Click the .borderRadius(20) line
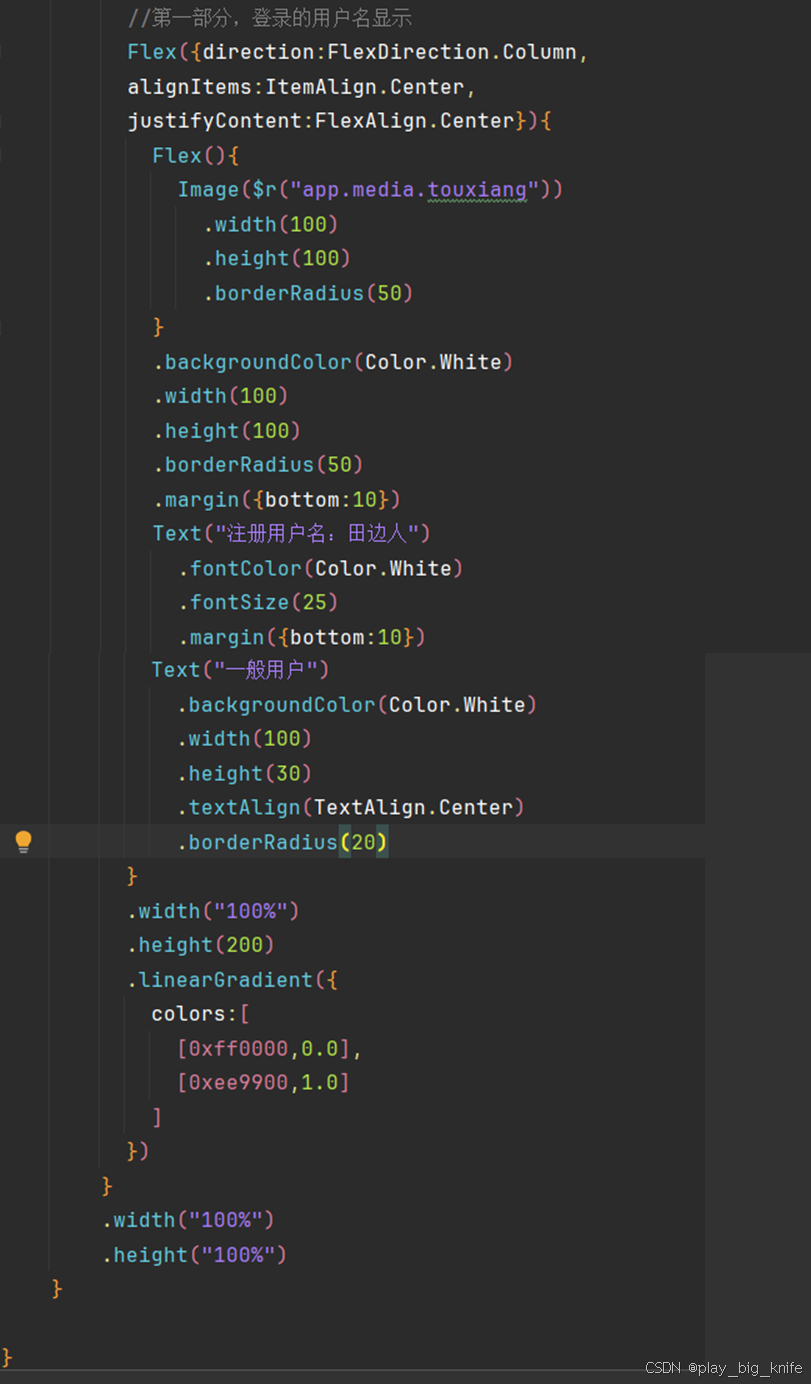The width and height of the screenshot is (811, 1384). click(282, 842)
